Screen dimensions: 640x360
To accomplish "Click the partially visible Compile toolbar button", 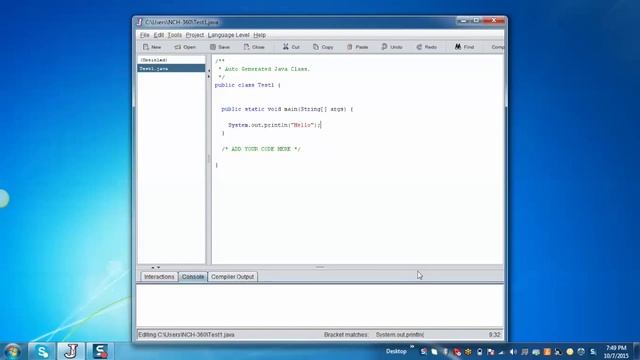I will (x=497, y=47).
